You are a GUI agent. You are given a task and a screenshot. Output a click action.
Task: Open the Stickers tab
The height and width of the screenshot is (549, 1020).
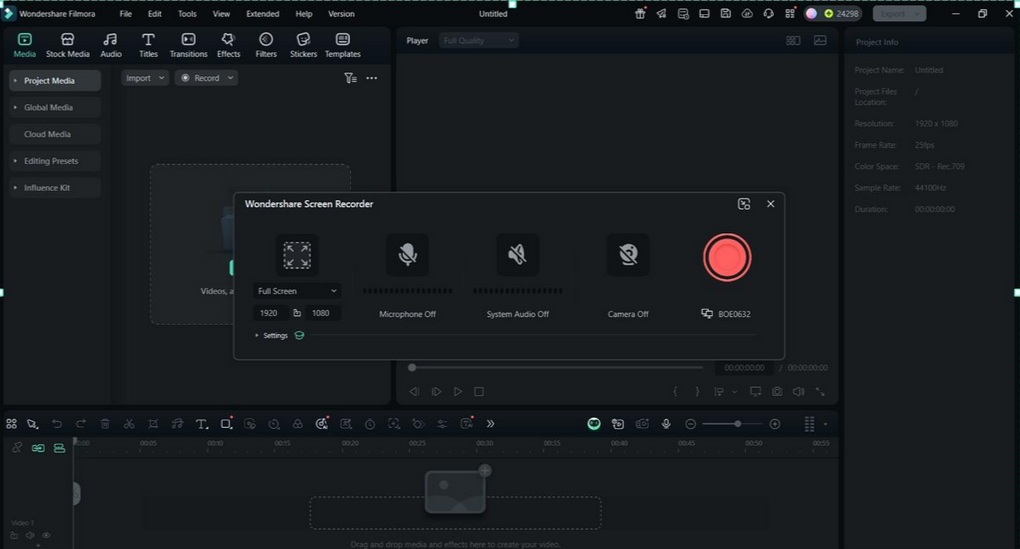click(303, 46)
